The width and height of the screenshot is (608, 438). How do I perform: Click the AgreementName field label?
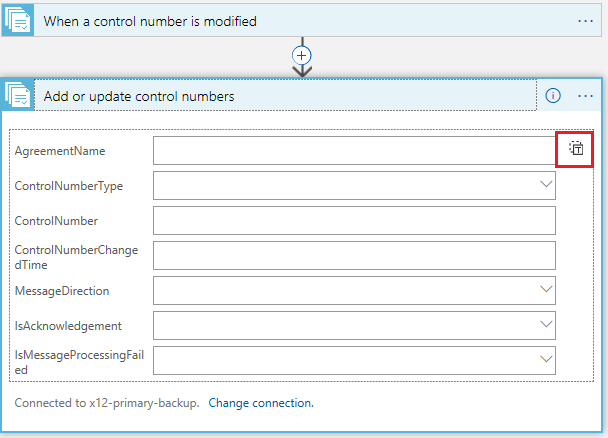point(60,151)
